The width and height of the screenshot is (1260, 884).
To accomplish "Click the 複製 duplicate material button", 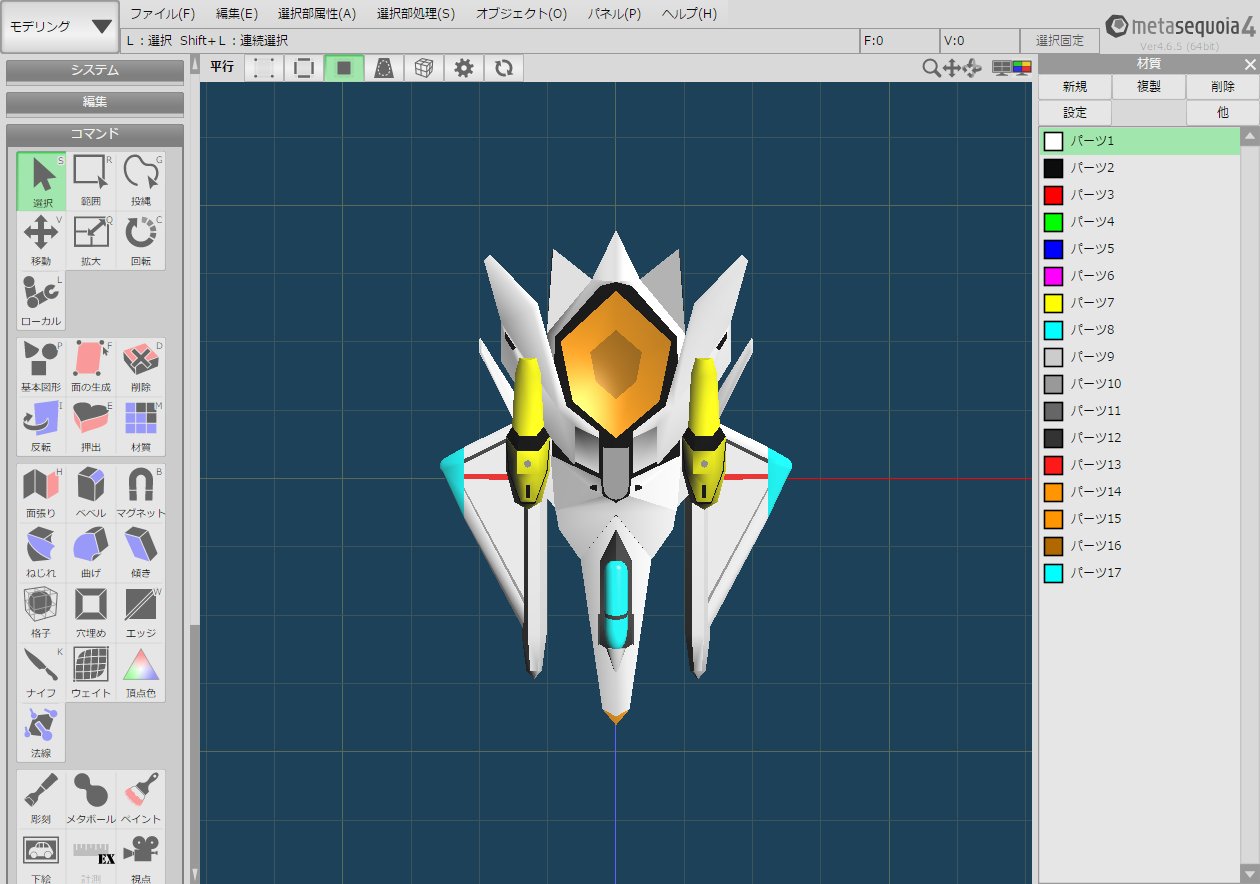I will point(1149,87).
